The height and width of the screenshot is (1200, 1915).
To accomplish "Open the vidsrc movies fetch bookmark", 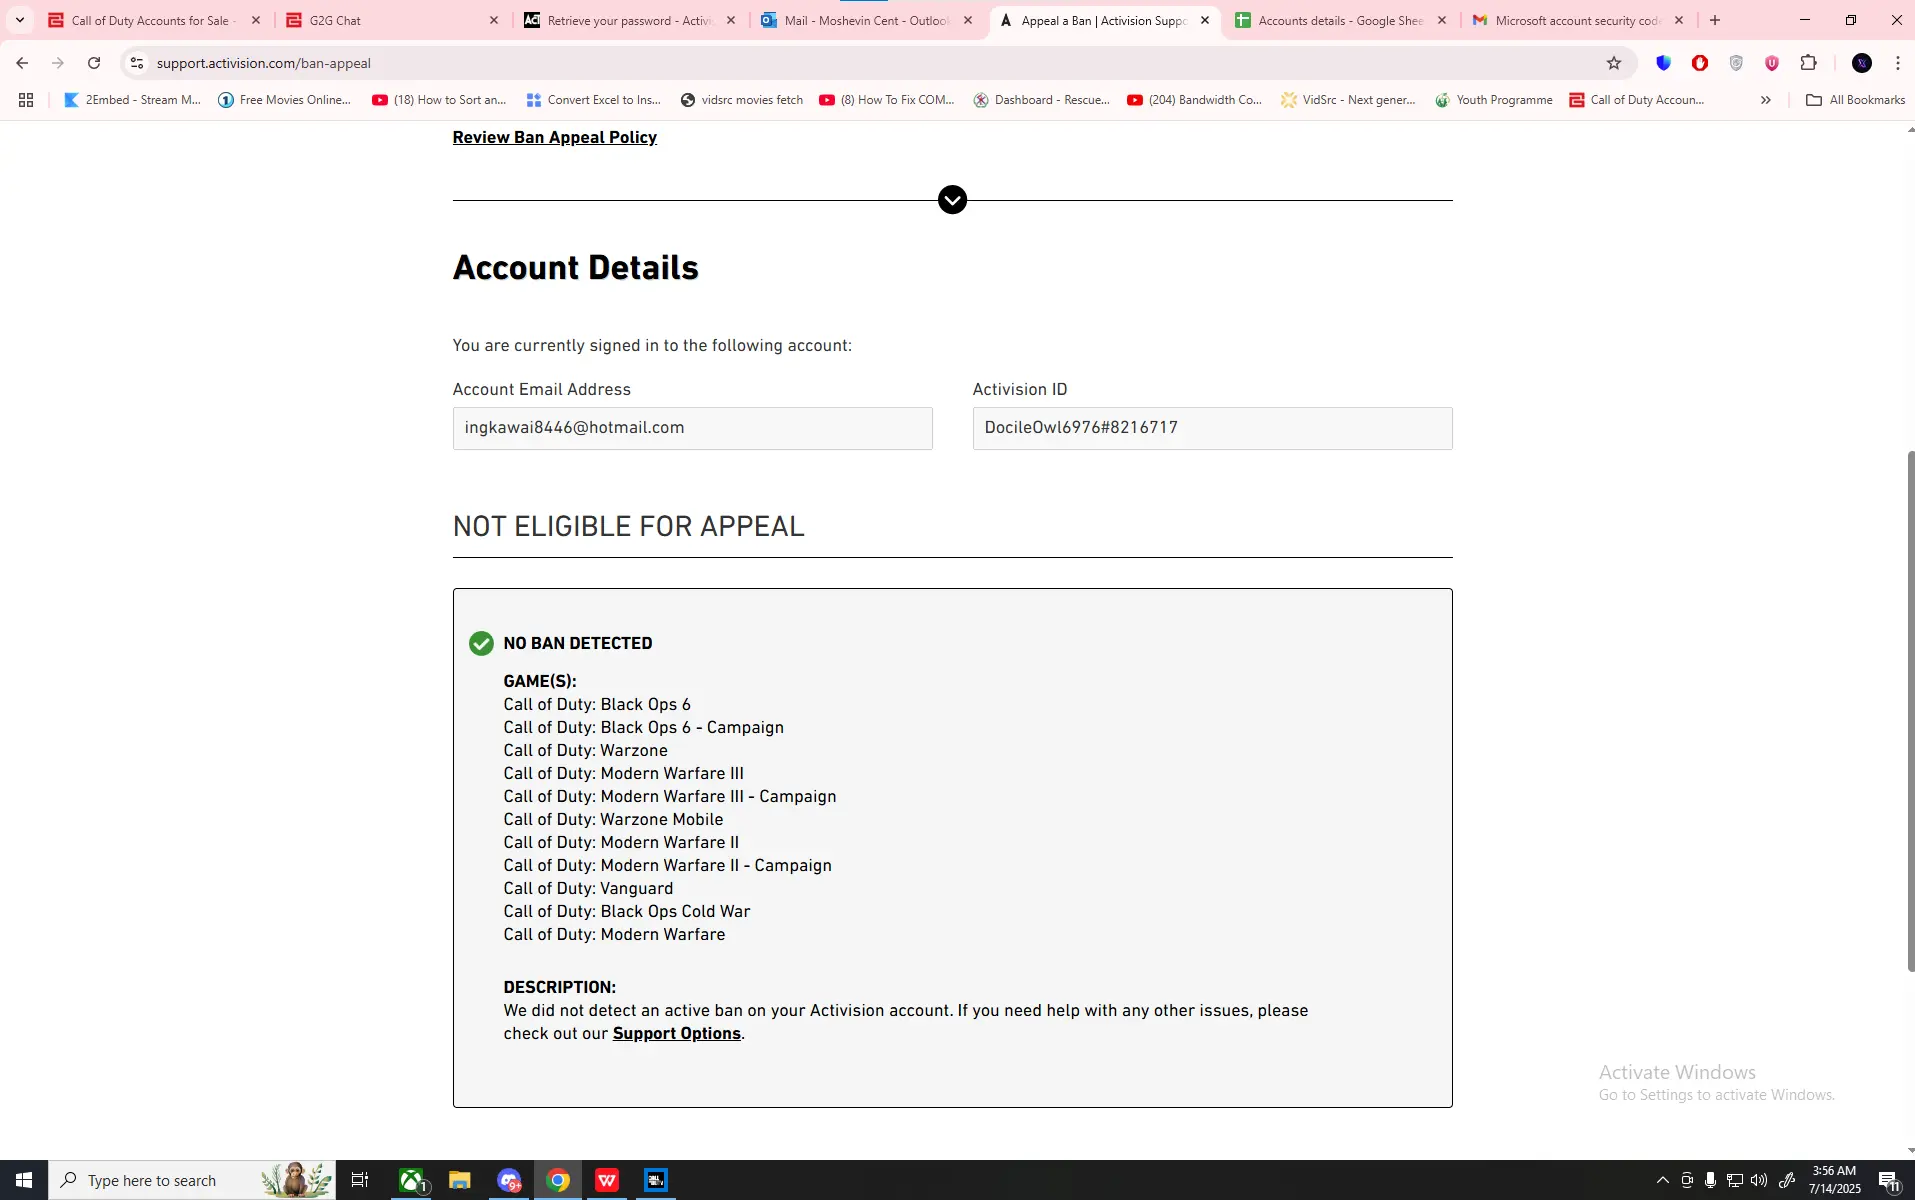I will [x=742, y=100].
